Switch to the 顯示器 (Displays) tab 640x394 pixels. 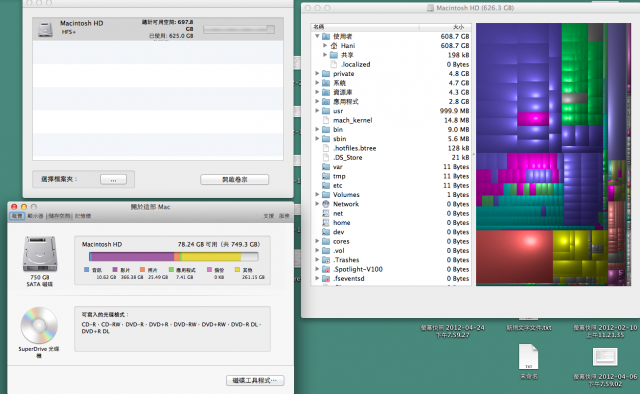[x=35, y=216]
